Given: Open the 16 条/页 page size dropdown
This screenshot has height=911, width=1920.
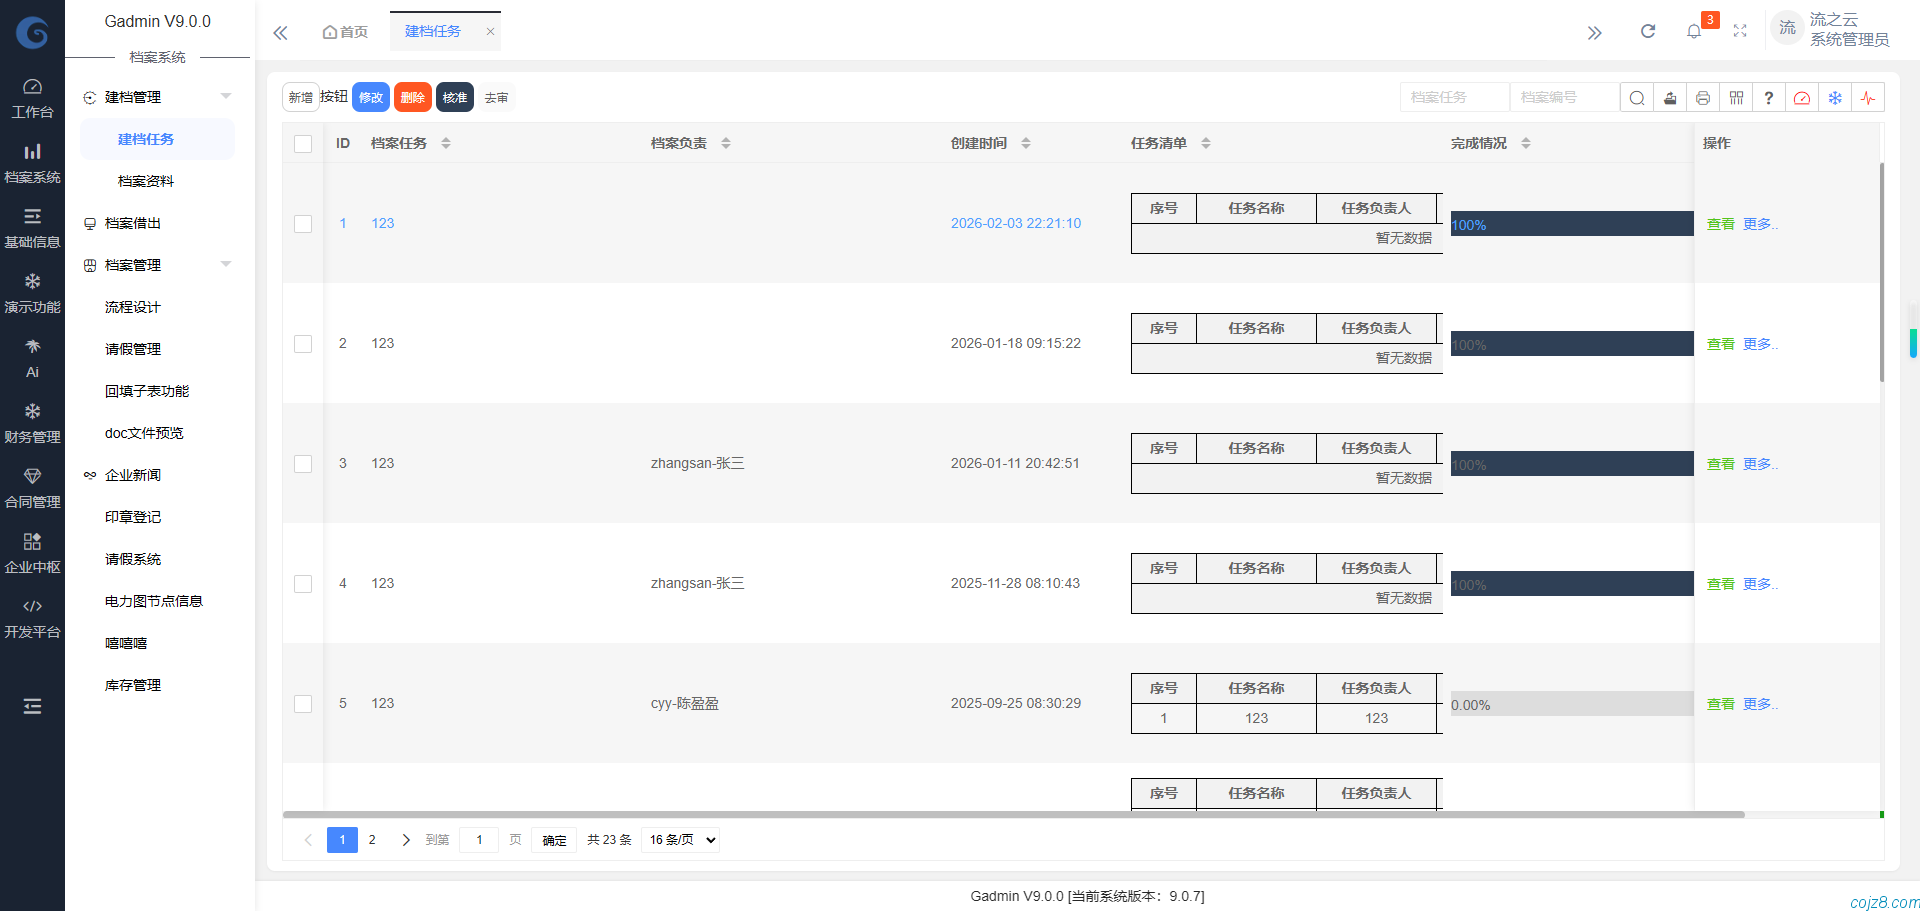Looking at the screenshot, I should 683,840.
